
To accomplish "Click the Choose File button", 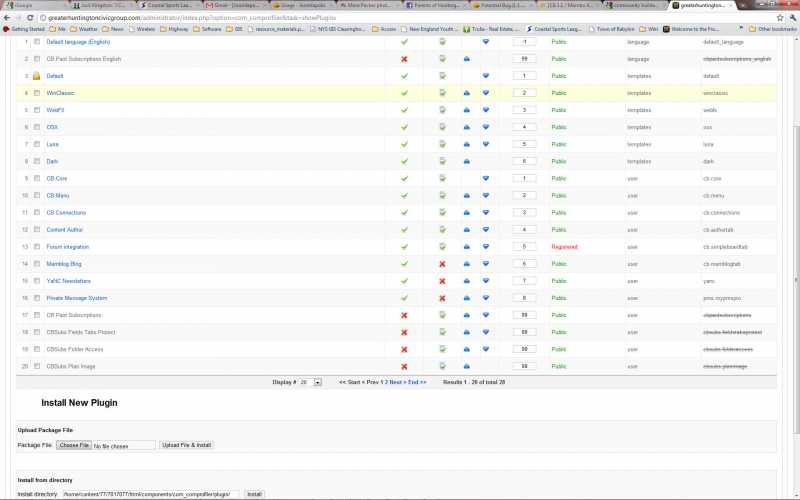I will [x=74, y=445].
